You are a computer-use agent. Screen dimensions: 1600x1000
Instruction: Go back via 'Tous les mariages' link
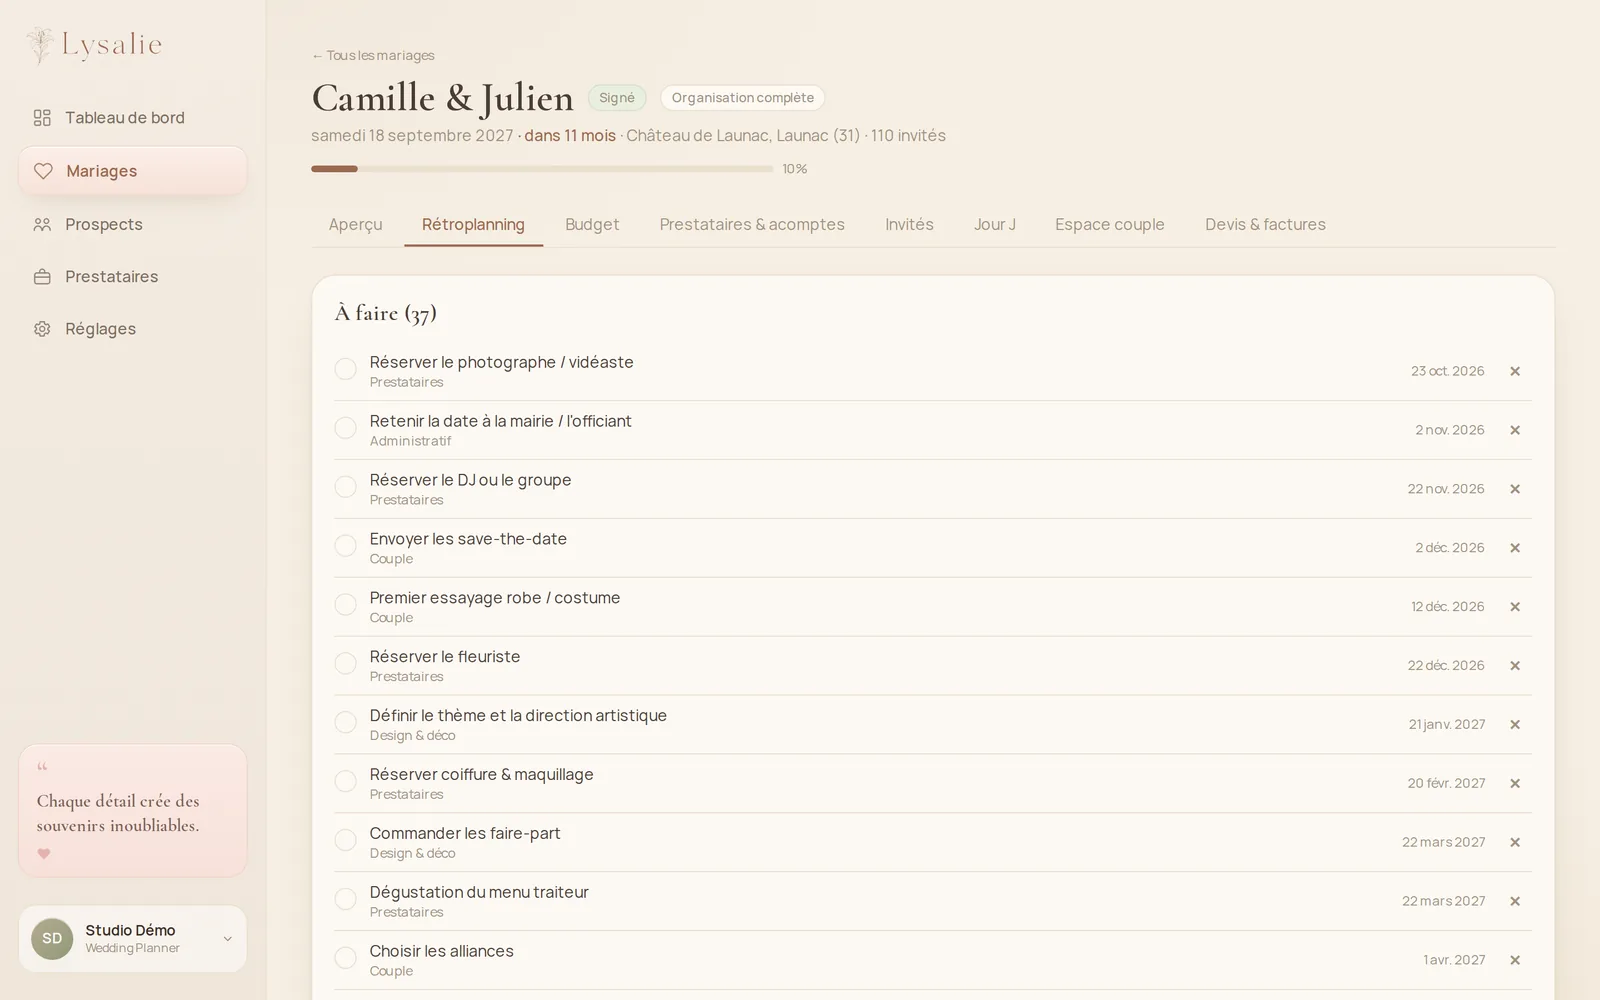coord(373,56)
